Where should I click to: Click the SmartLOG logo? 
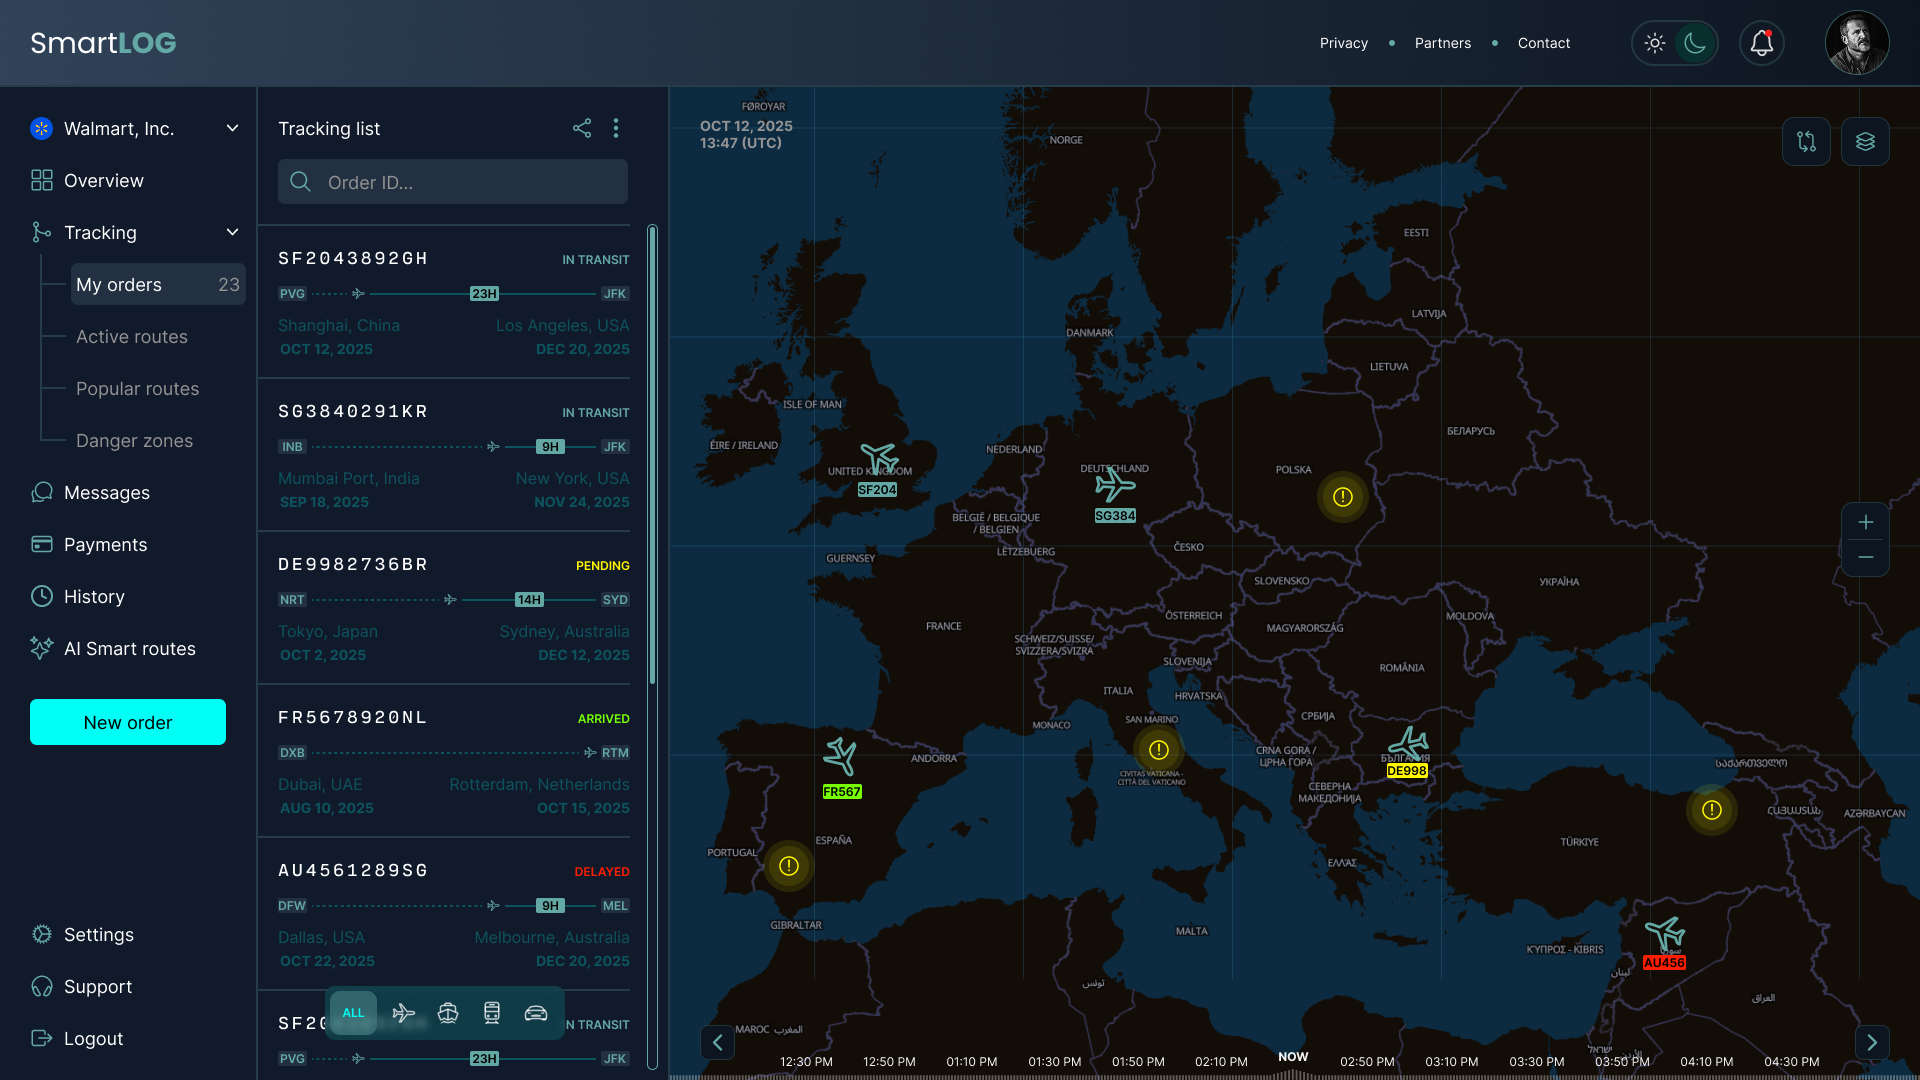pyautogui.click(x=103, y=43)
